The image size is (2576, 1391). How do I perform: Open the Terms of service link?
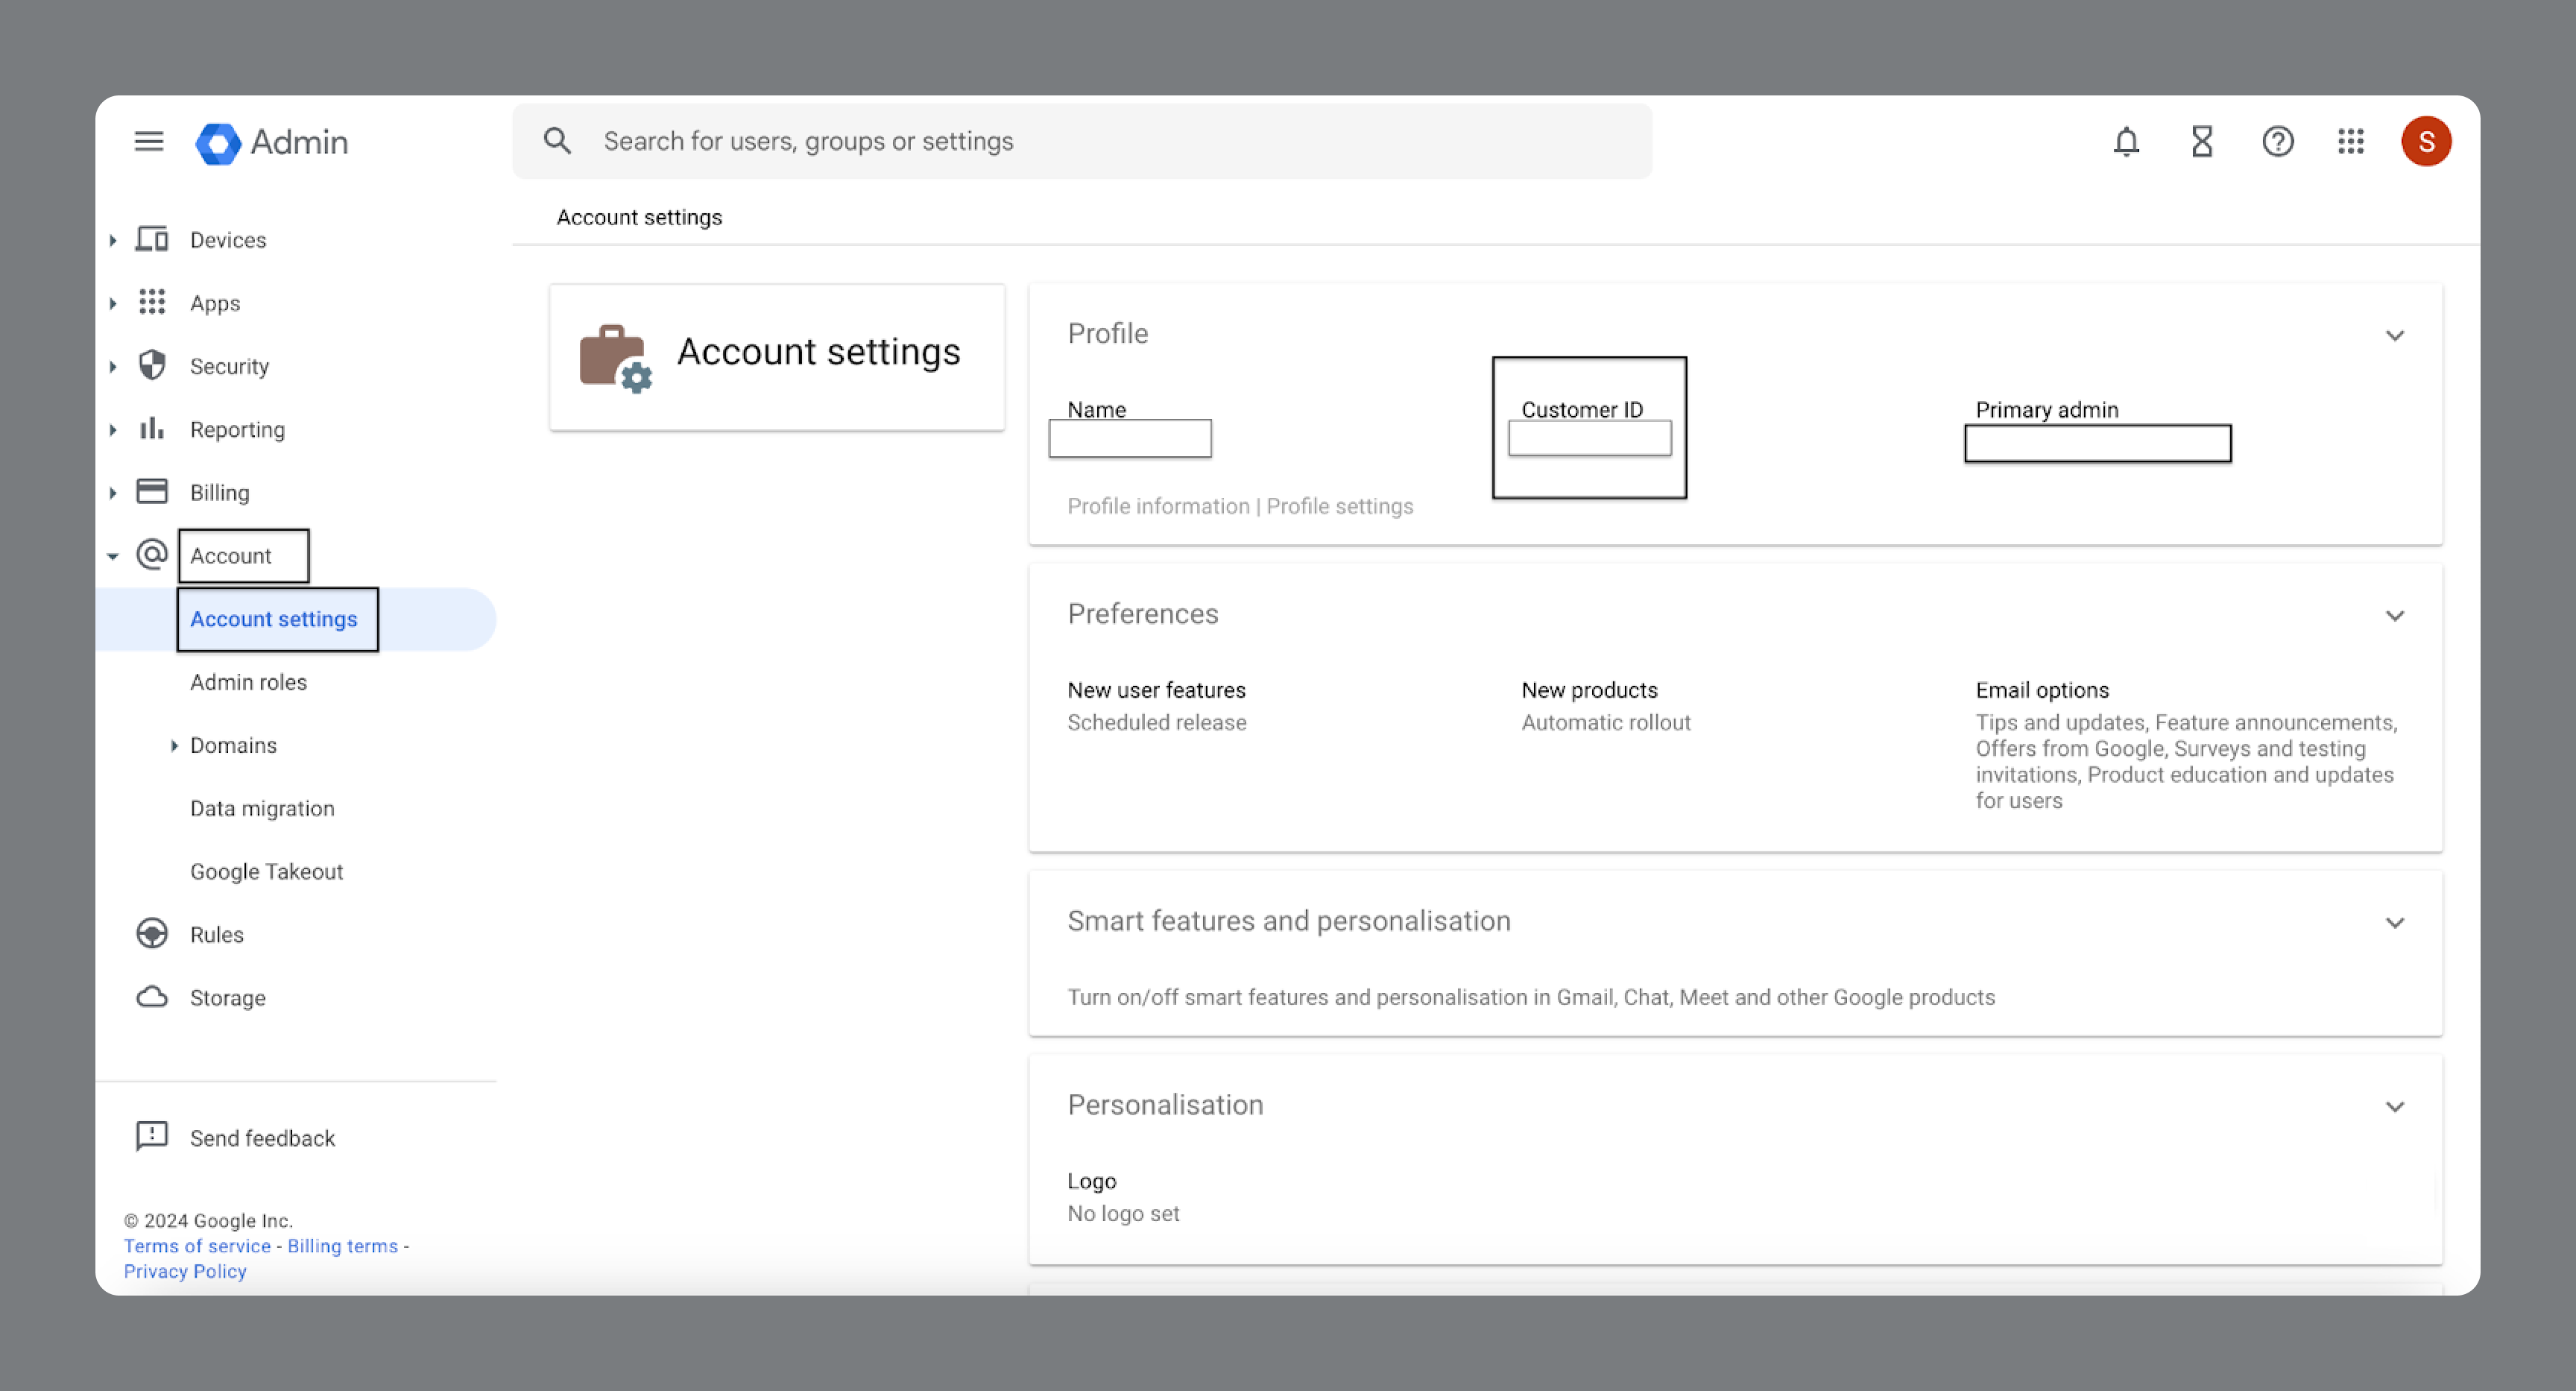pyautogui.click(x=197, y=1246)
